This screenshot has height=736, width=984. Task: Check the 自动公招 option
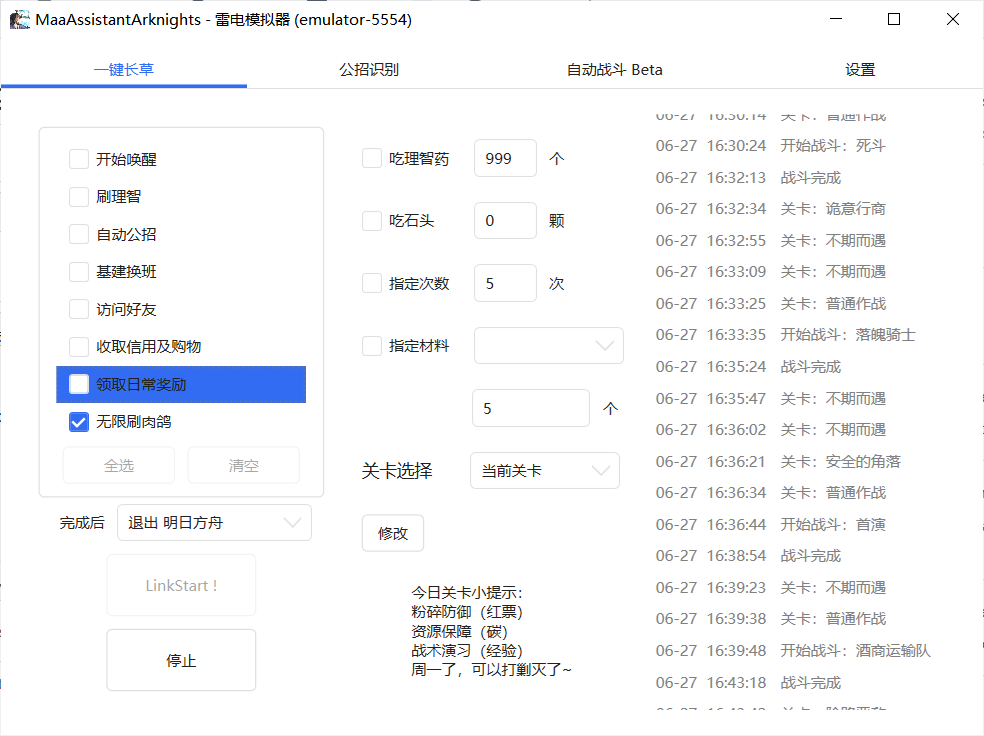[78, 234]
